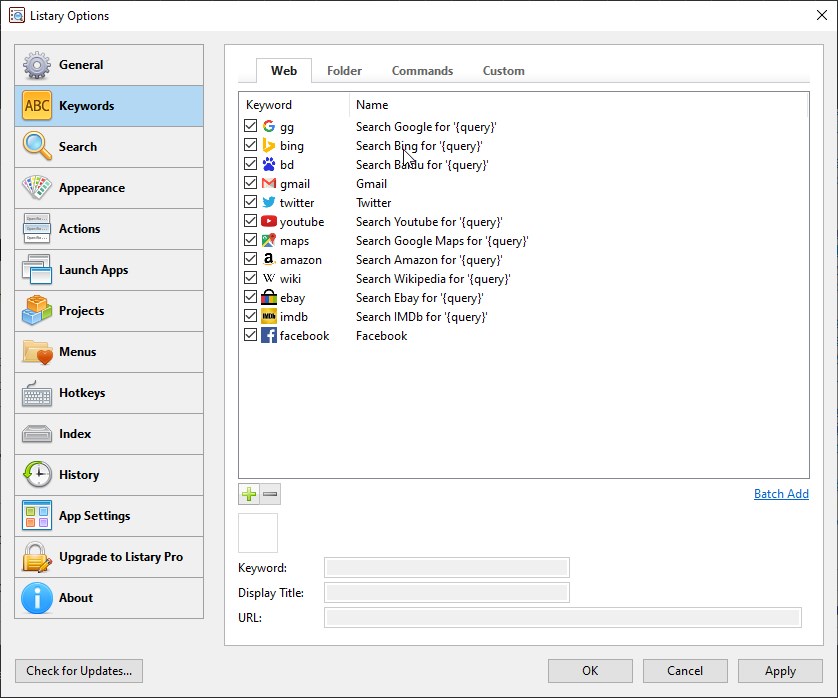Click the empty keyword icon preview box

point(258,533)
